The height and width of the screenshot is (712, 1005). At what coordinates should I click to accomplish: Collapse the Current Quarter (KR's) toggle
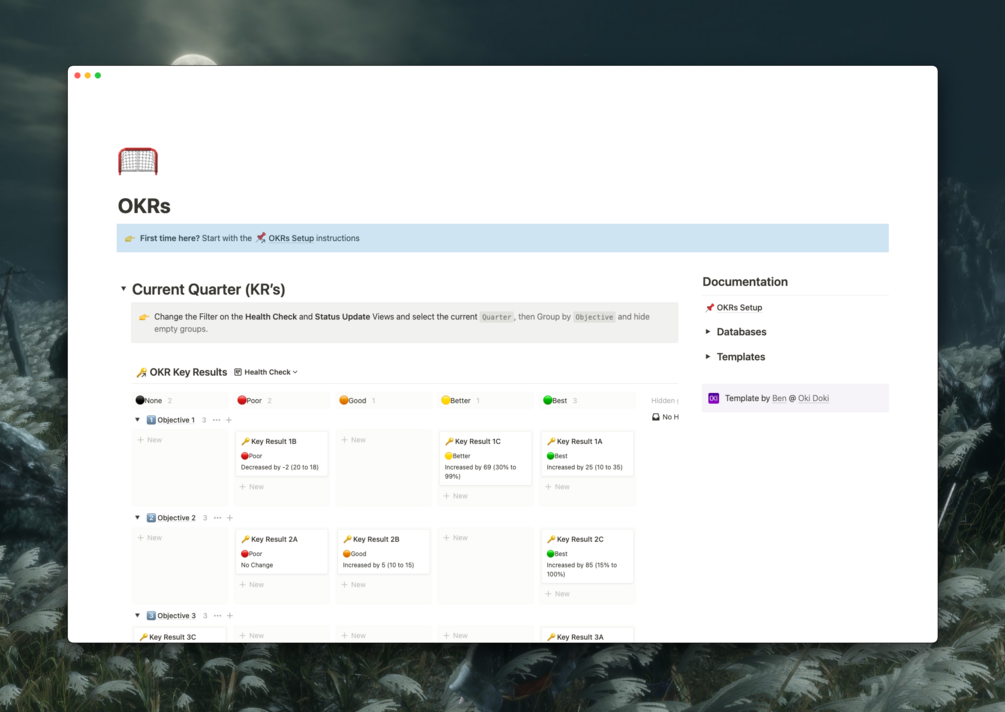pyautogui.click(x=123, y=289)
